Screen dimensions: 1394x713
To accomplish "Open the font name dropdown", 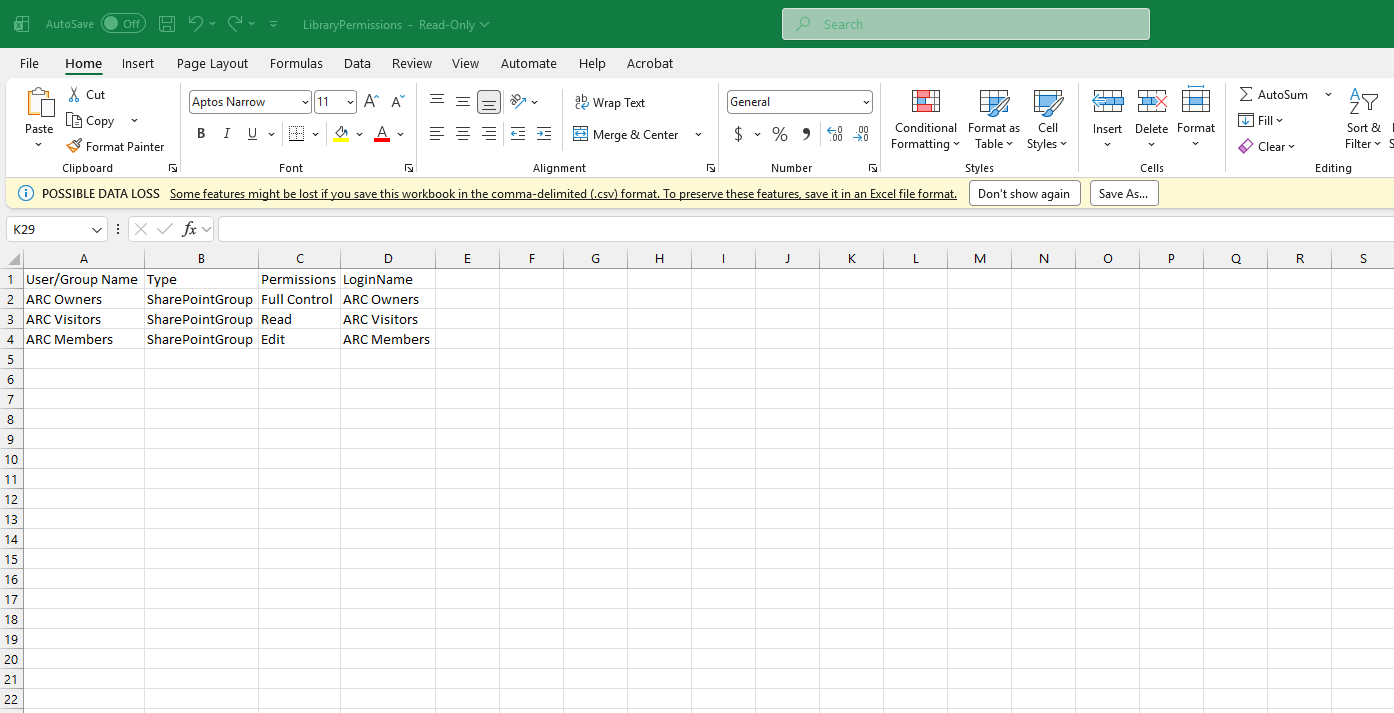I will (x=305, y=102).
